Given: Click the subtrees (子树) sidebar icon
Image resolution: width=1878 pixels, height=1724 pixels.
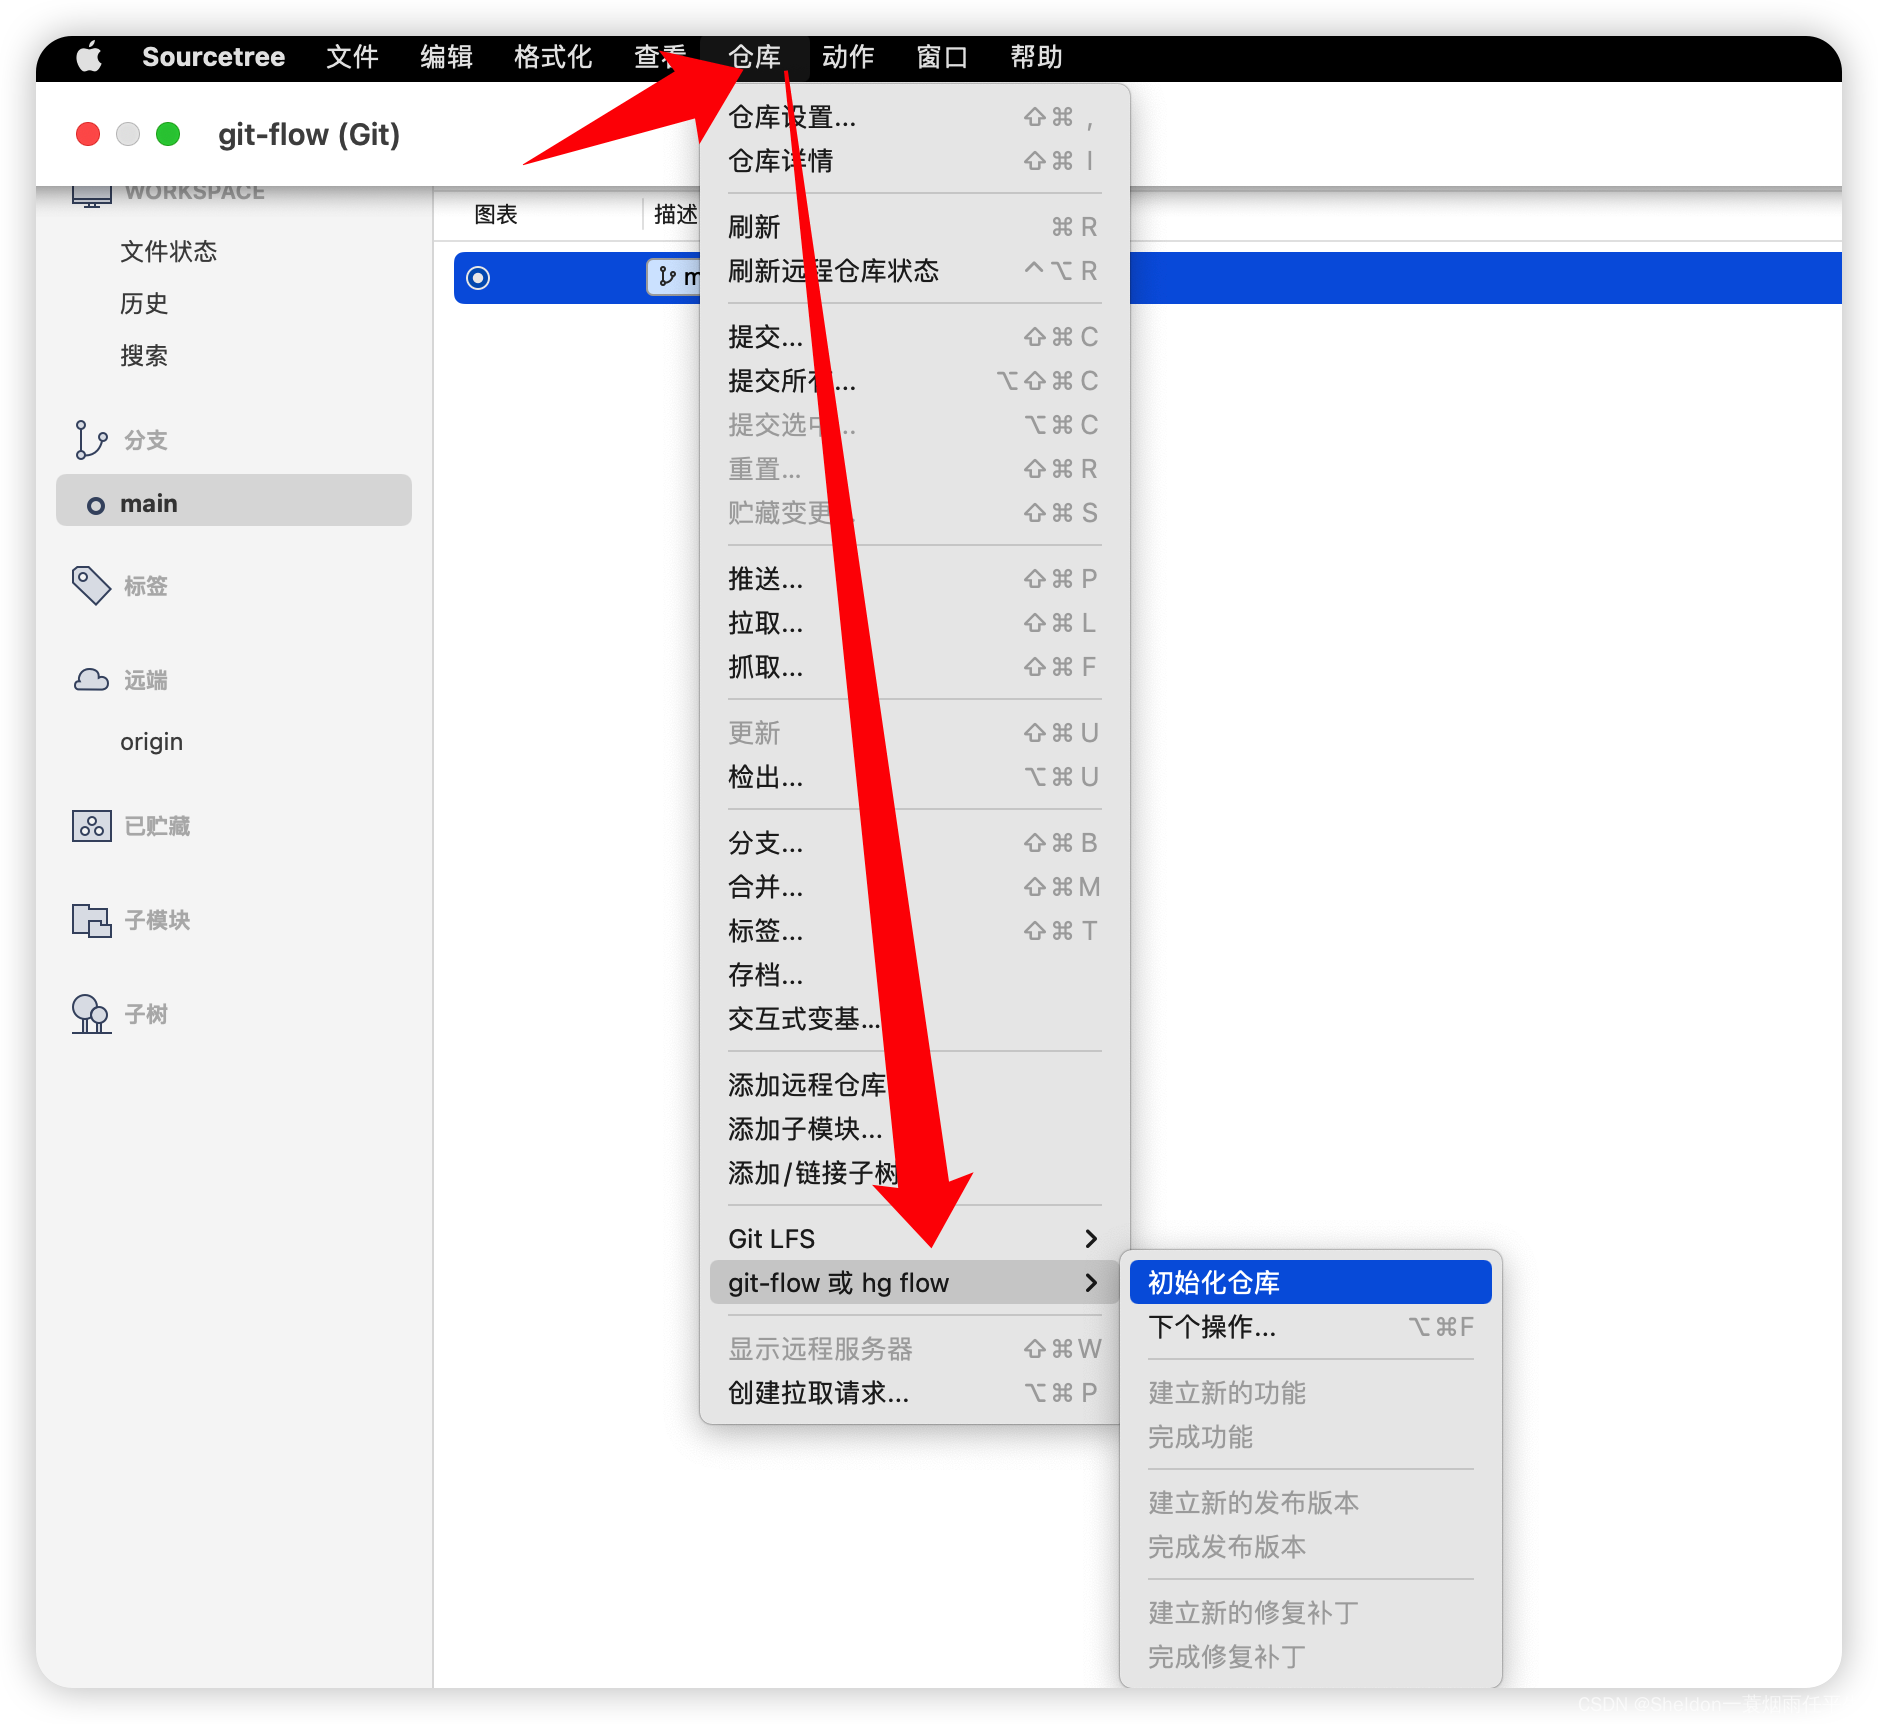Looking at the screenshot, I should tap(91, 1014).
